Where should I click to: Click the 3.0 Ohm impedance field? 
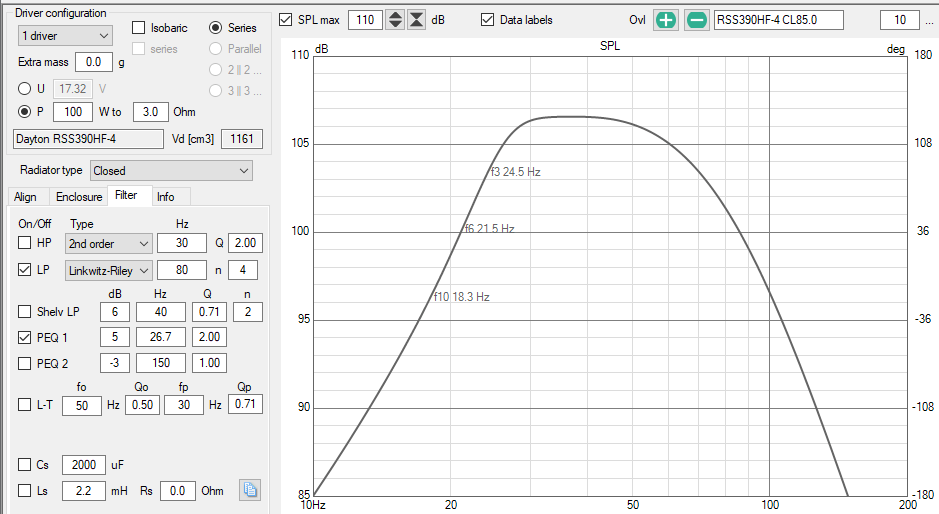(x=150, y=111)
